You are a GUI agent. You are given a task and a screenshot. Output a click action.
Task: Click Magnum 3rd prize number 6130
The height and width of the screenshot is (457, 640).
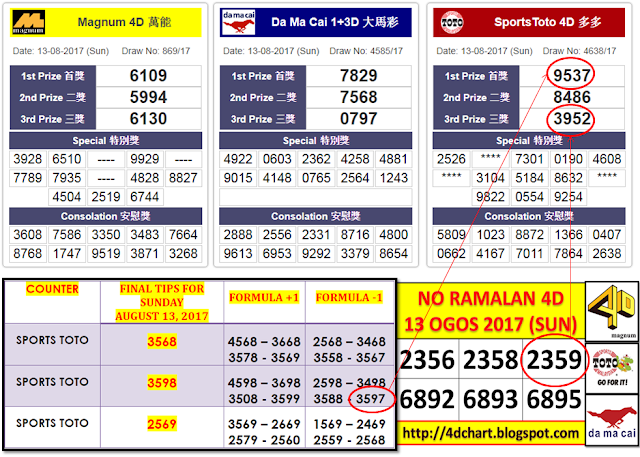tap(148, 119)
